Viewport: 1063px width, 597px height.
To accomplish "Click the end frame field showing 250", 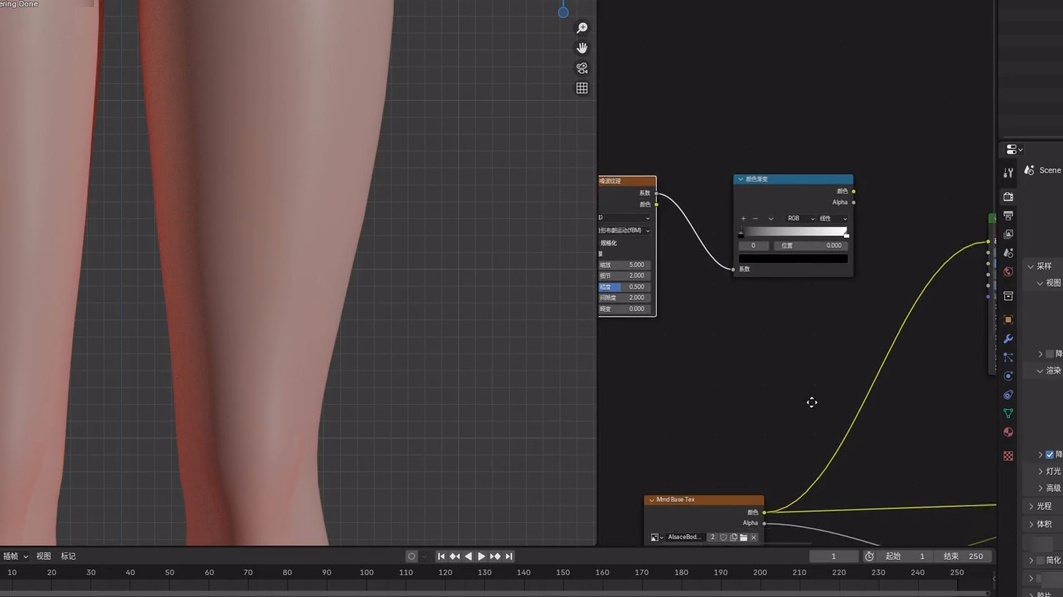I will [x=964, y=556].
